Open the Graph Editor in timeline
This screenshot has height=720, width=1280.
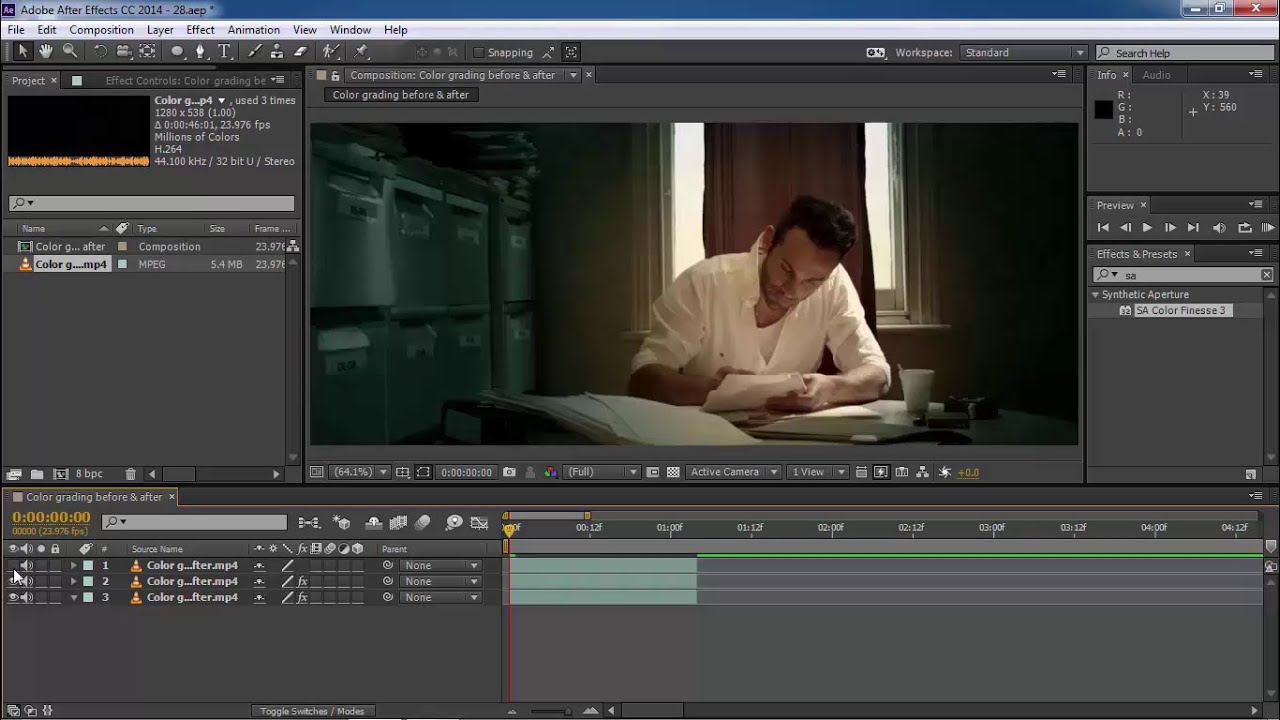coord(479,522)
